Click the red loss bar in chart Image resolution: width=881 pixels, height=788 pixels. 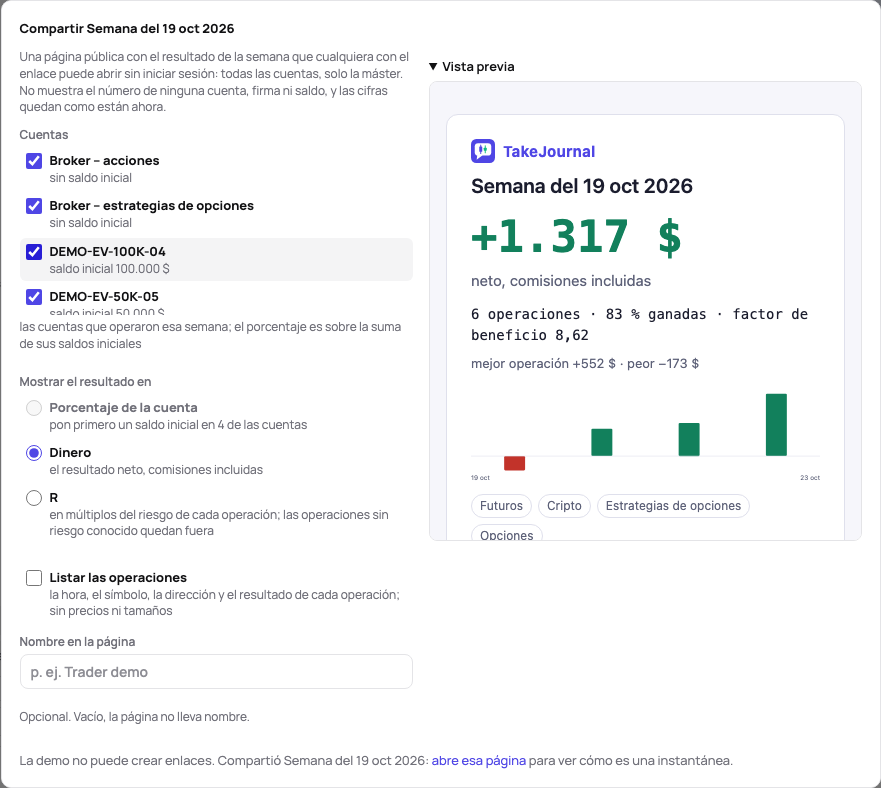click(x=514, y=463)
